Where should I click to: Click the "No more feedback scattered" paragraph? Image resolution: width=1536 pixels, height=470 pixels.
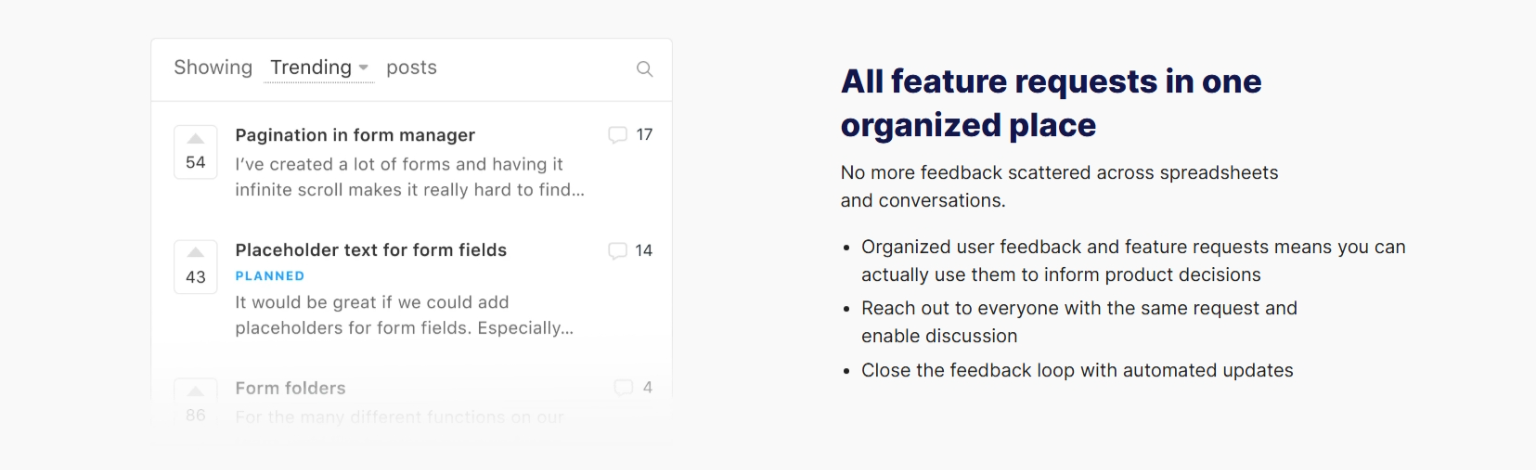point(1059,186)
